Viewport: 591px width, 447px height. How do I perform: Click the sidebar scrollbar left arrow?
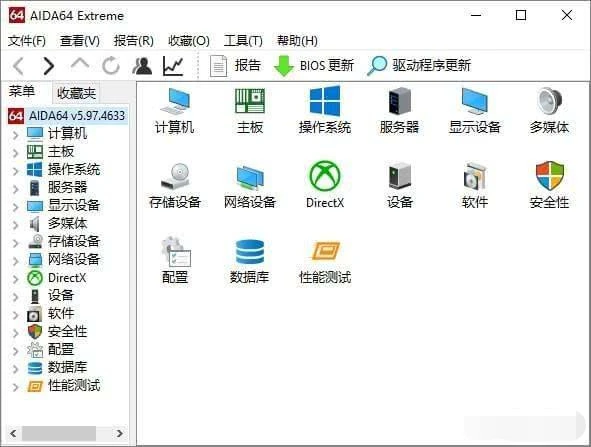(14, 433)
